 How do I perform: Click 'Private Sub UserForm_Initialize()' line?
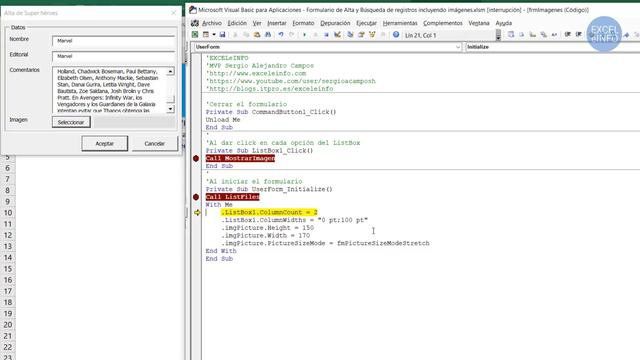269,189
